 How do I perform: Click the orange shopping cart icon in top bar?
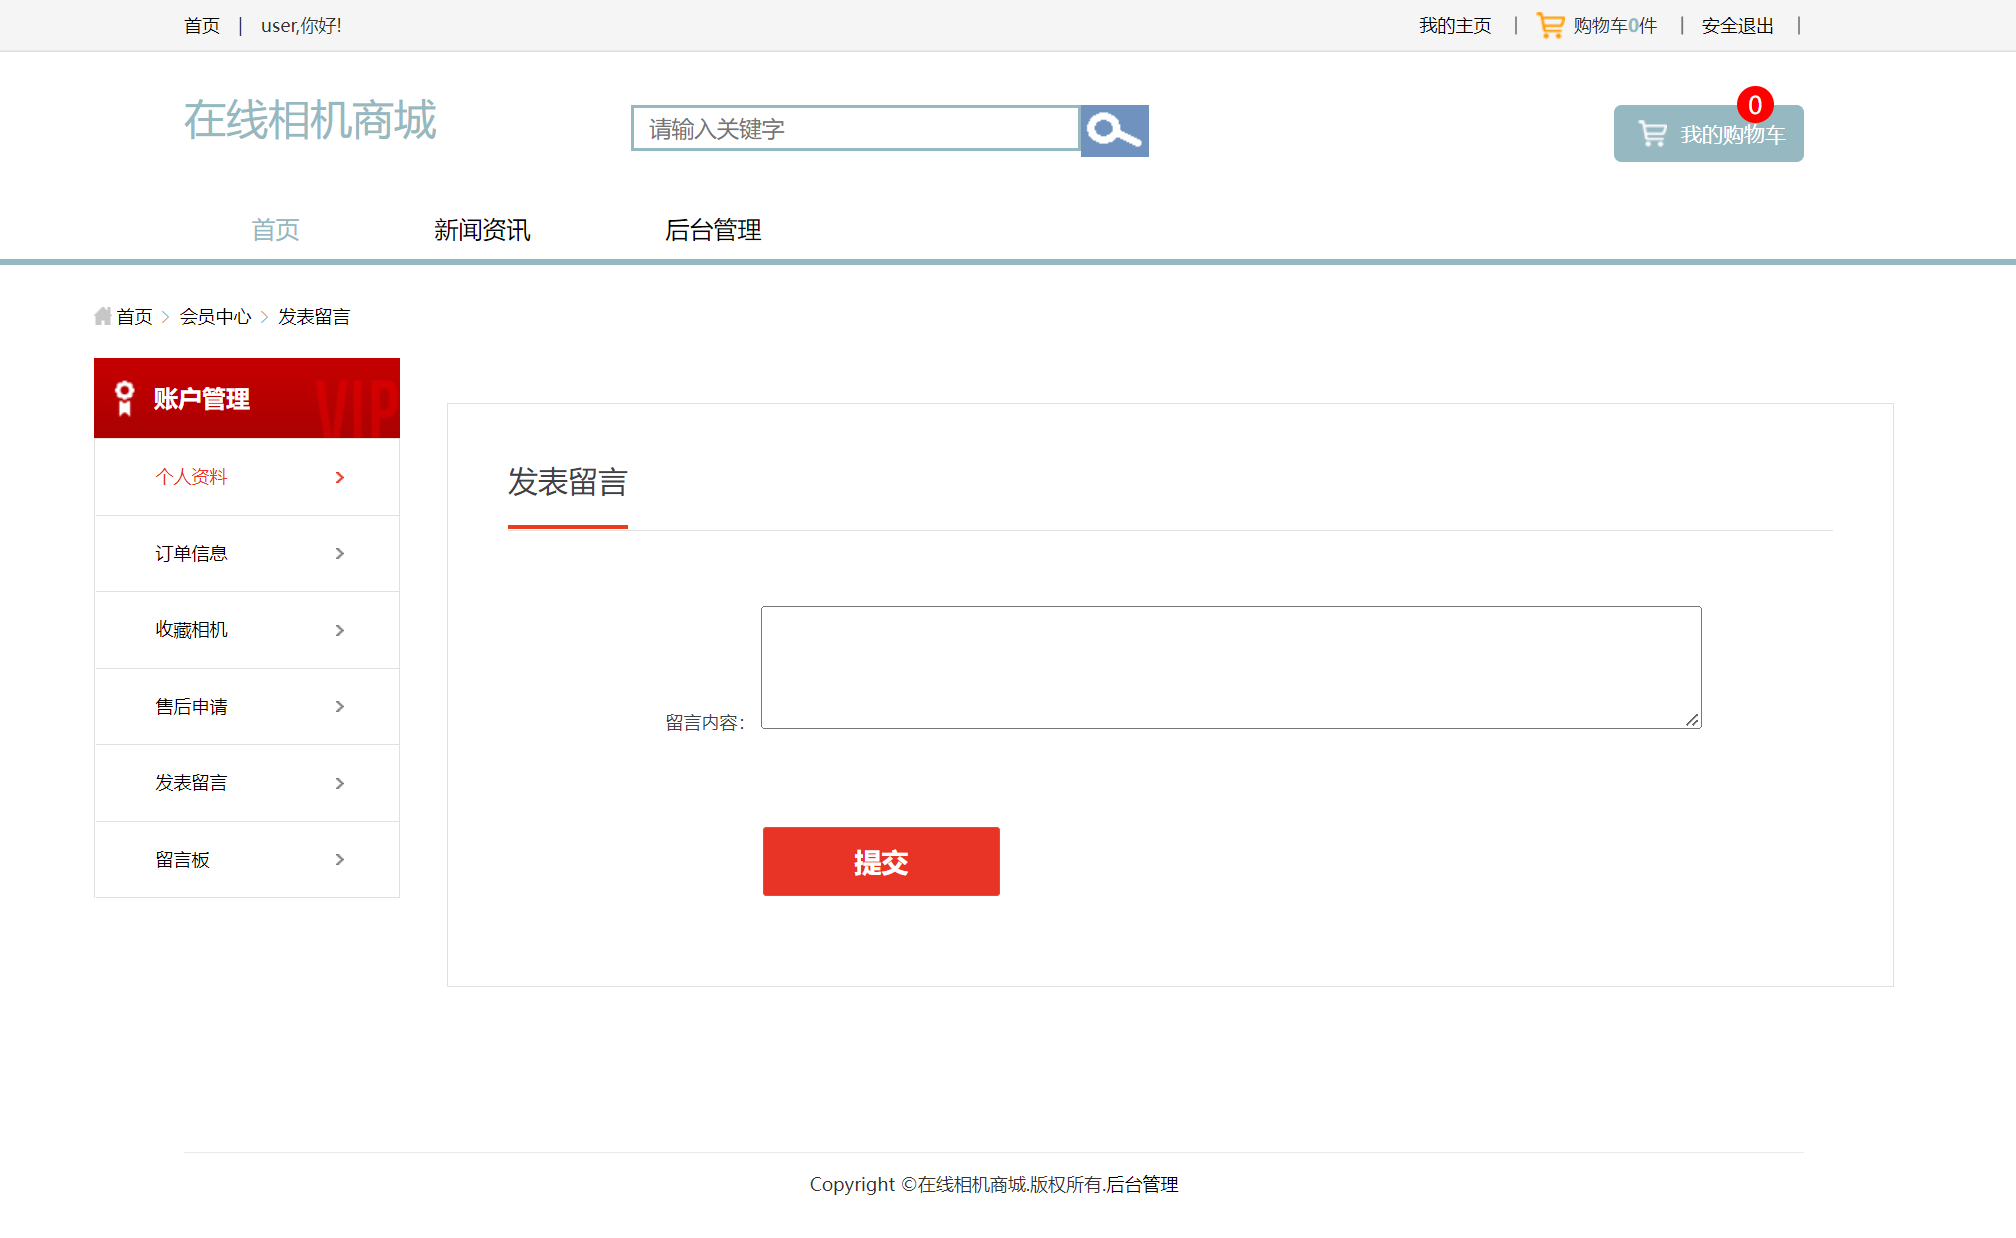tap(1550, 24)
